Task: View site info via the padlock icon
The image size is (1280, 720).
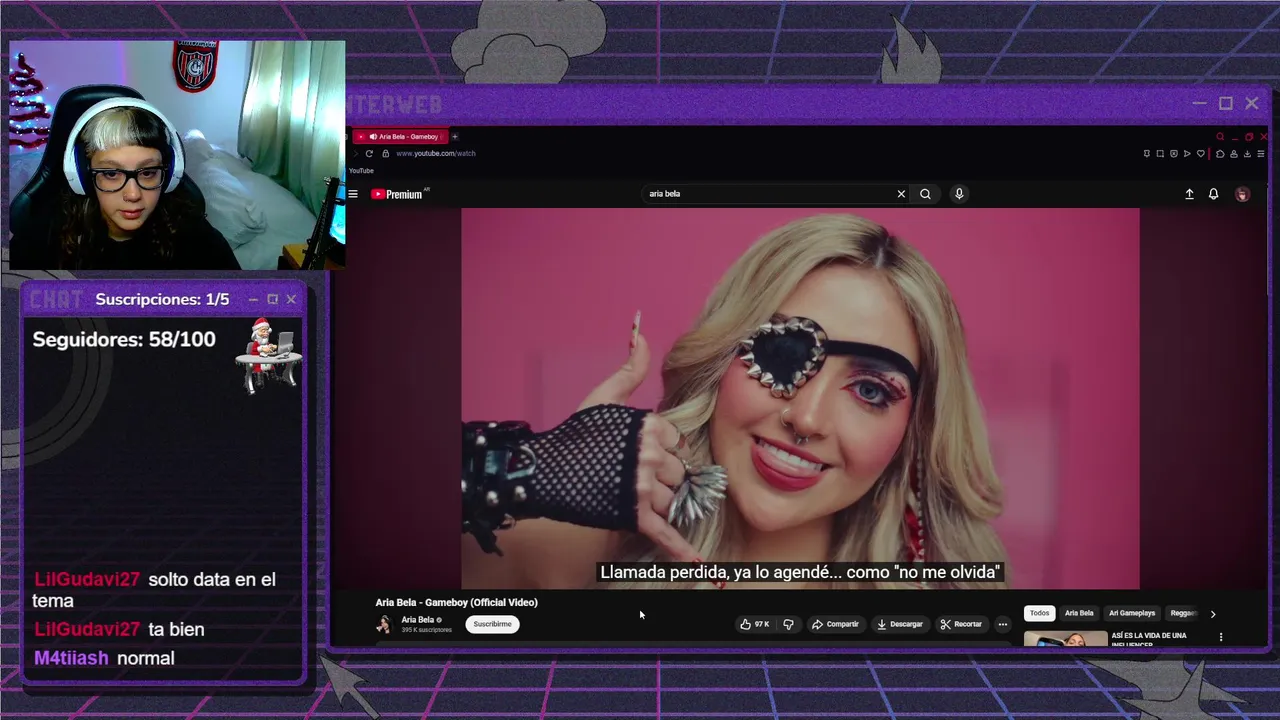Action: [x=385, y=153]
